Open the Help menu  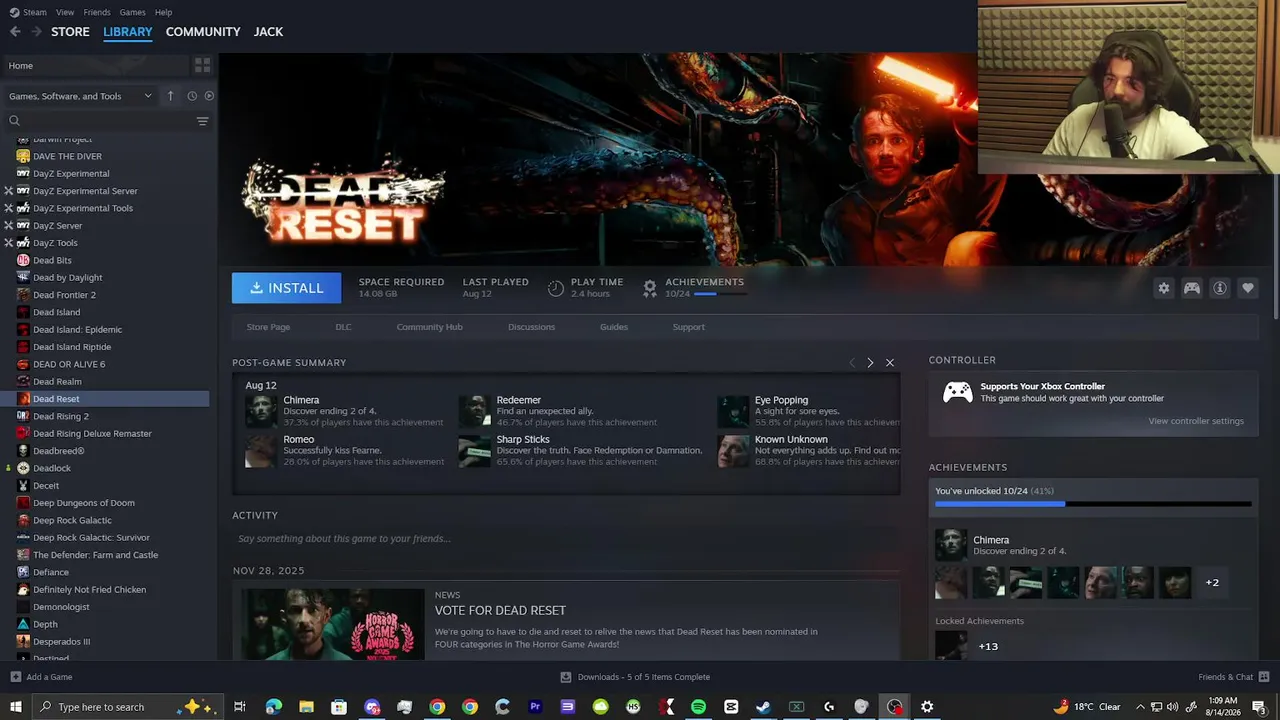click(163, 12)
